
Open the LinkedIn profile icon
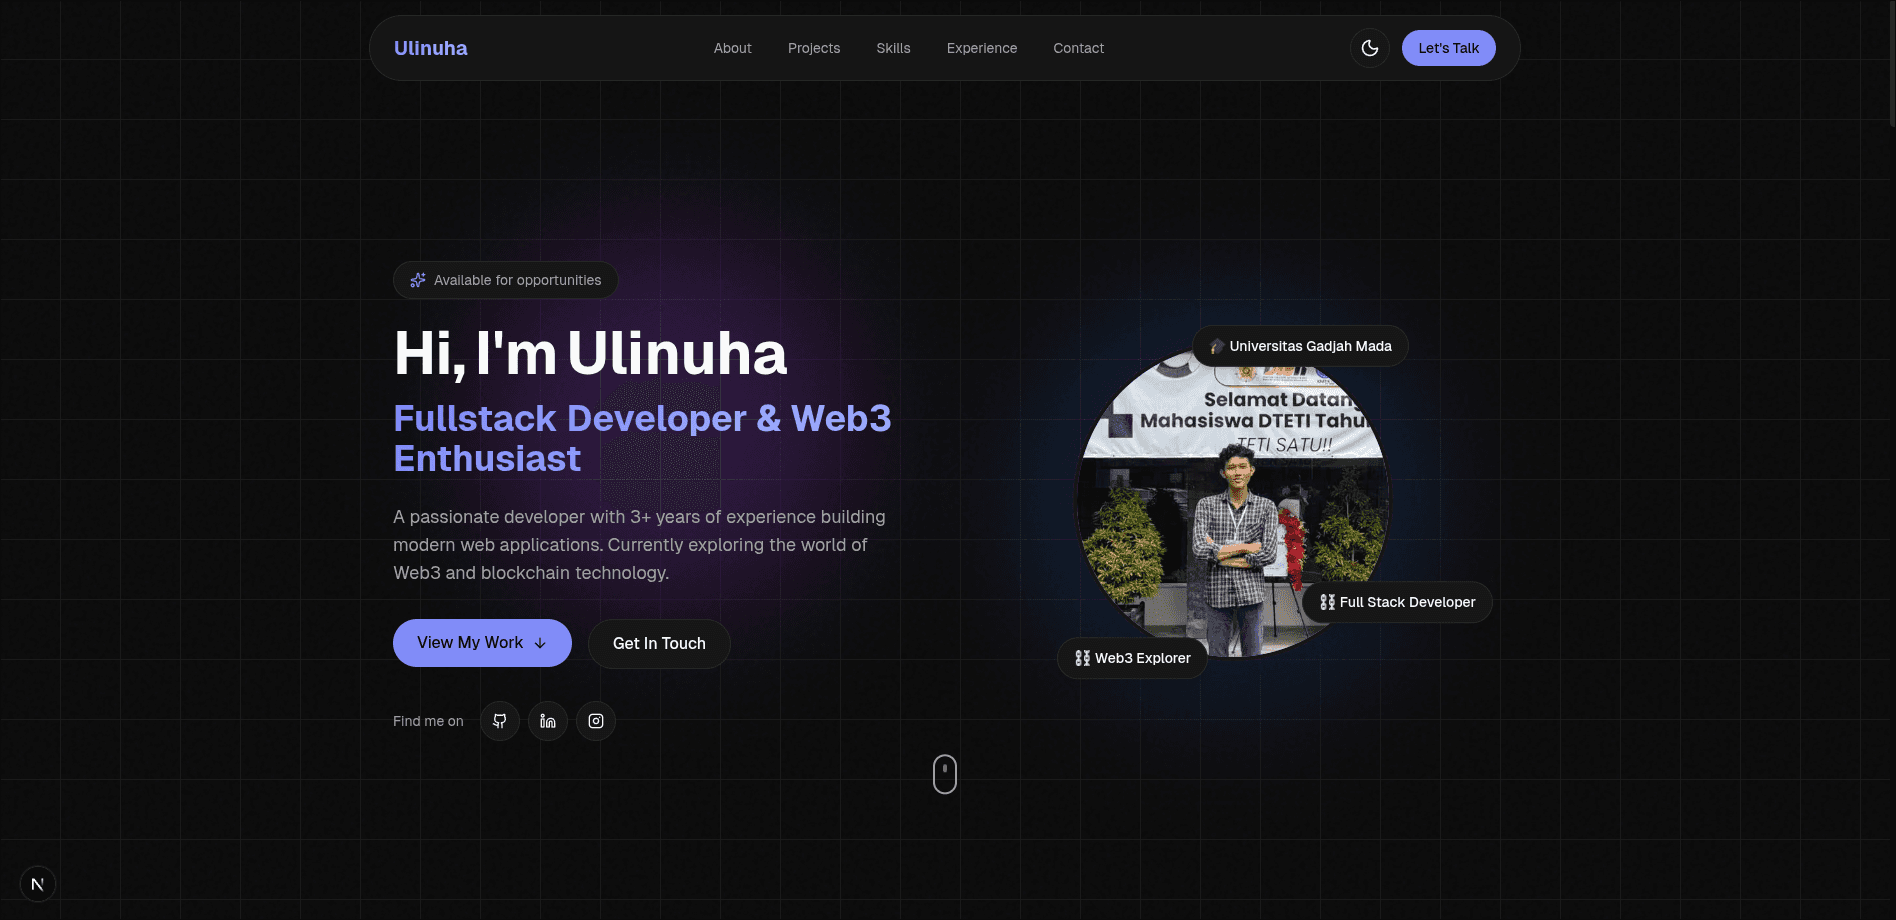pos(548,720)
